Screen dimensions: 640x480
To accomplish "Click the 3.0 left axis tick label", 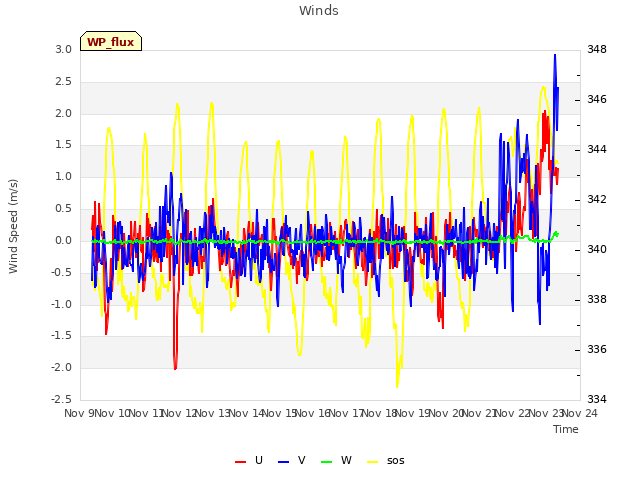I will tap(64, 49).
